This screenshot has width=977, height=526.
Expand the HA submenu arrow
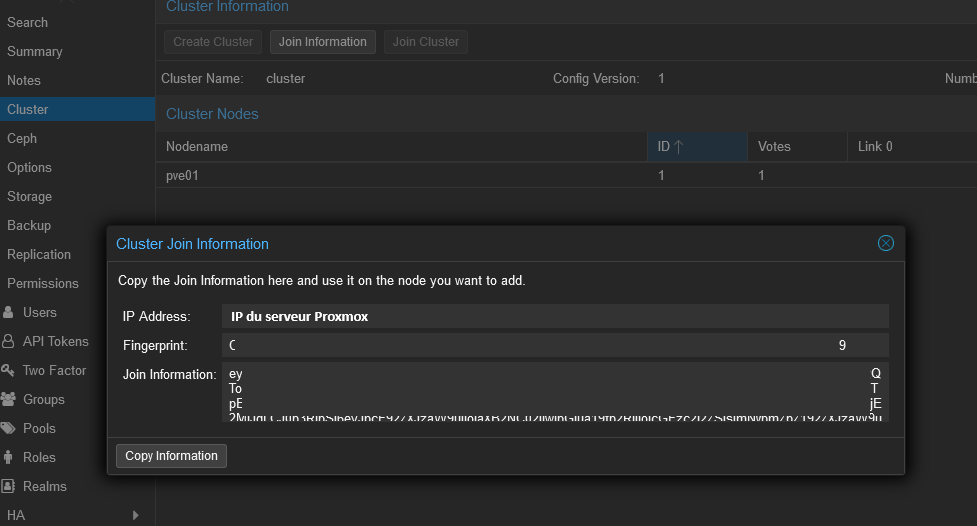click(x=136, y=515)
